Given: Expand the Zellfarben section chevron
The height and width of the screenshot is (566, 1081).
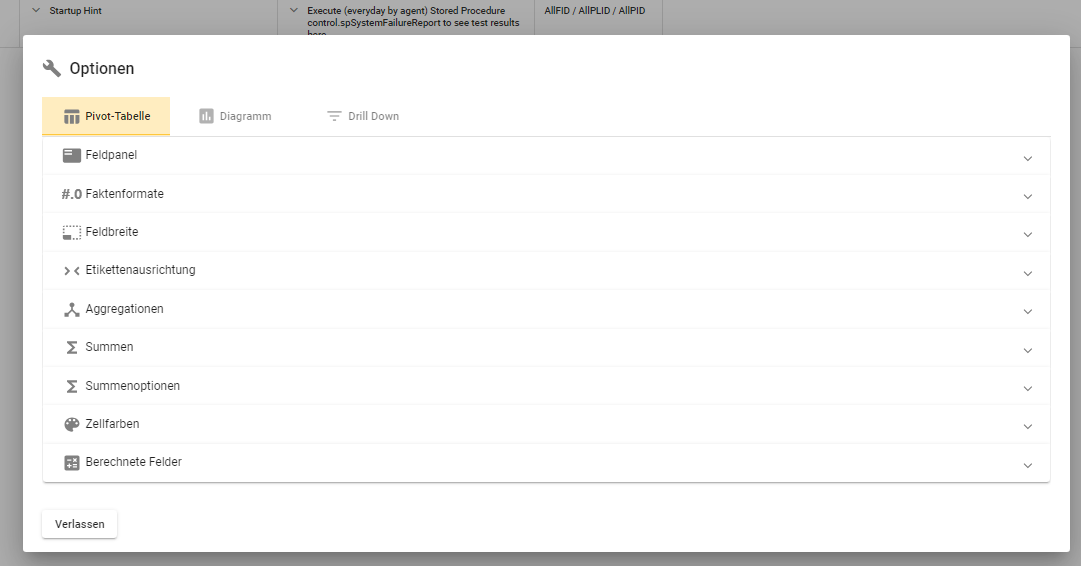Looking at the screenshot, I should [x=1027, y=427].
